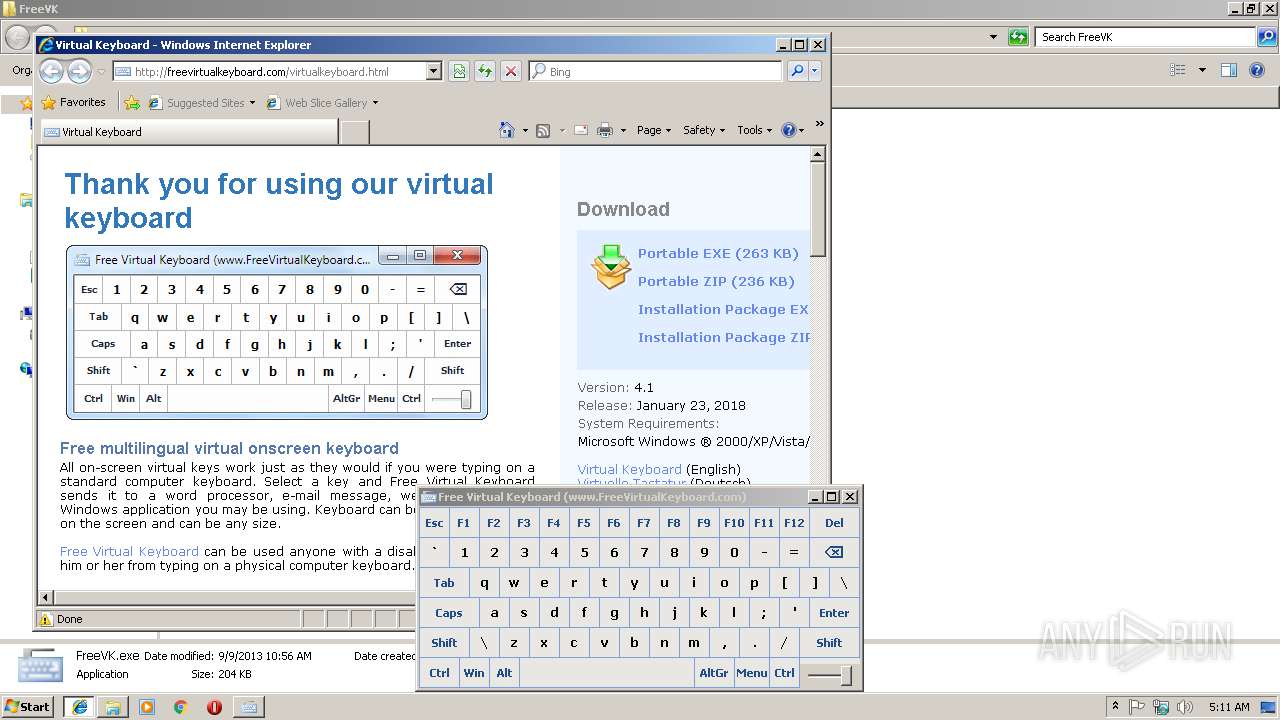Open the Tools menu
1280x720 pixels.
(x=755, y=130)
